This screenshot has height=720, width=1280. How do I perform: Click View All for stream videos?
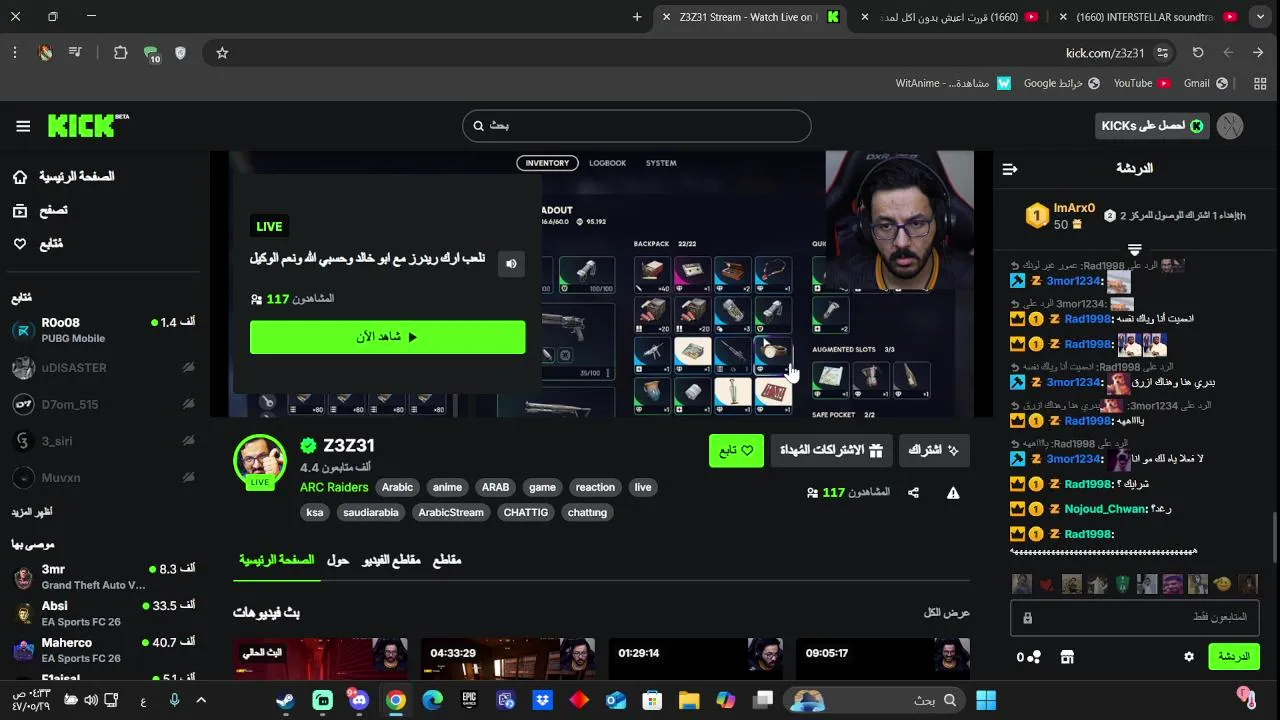pos(947,613)
